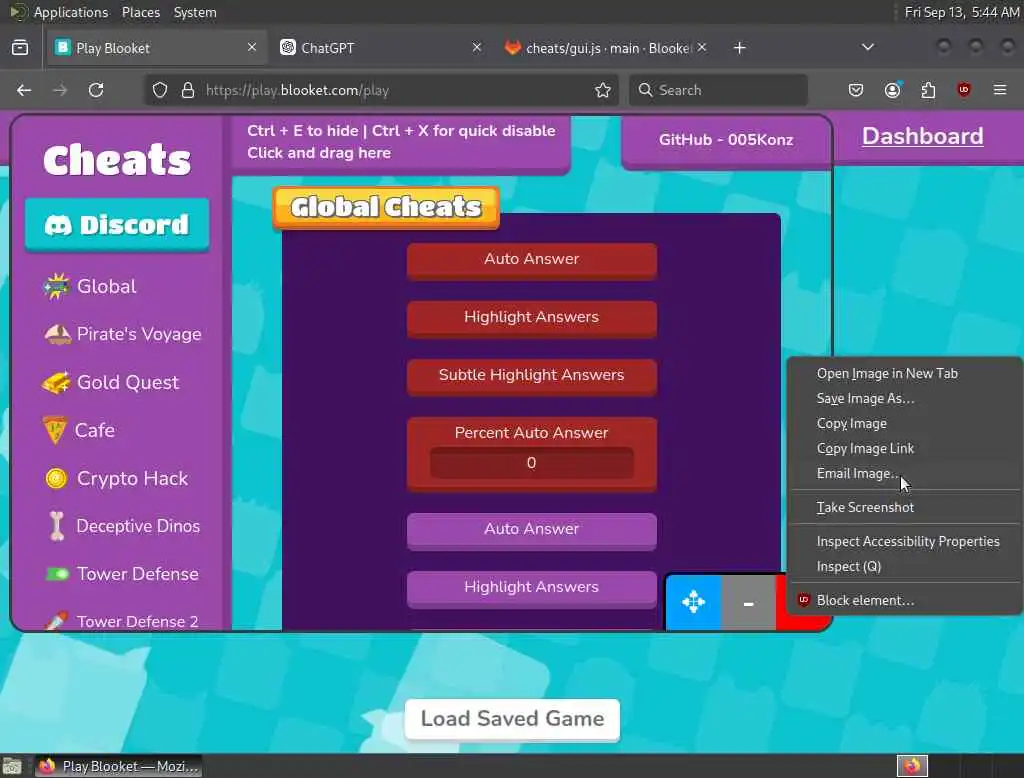Click the Play Blooket taskbar window button
This screenshot has height=778, width=1024.
pyautogui.click(x=118, y=766)
